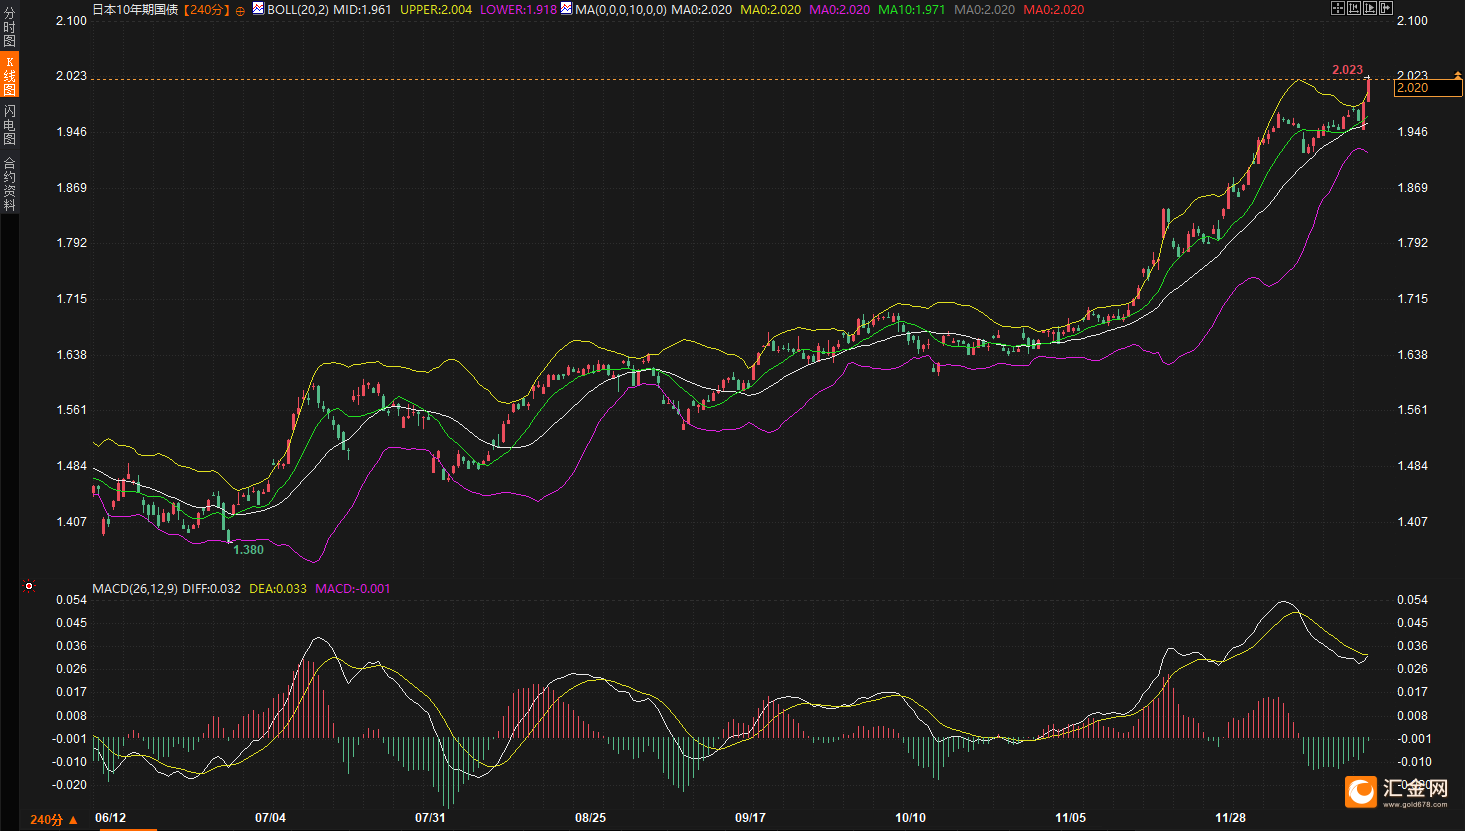Click the 11/28 date marker on time axis
Image resolution: width=1465 pixels, height=831 pixels.
pyautogui.click(x=1230, y=818)
